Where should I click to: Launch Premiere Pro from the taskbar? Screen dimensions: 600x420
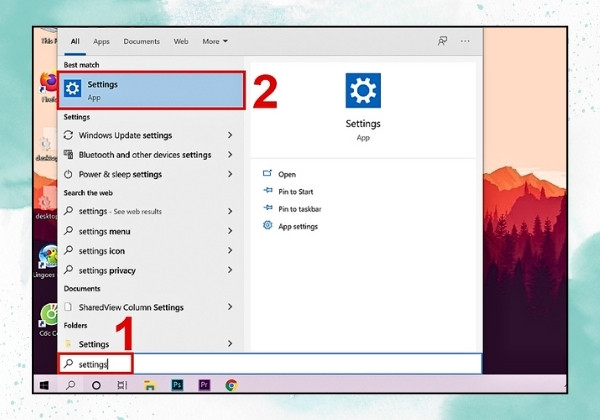click(x=204, y=385)
